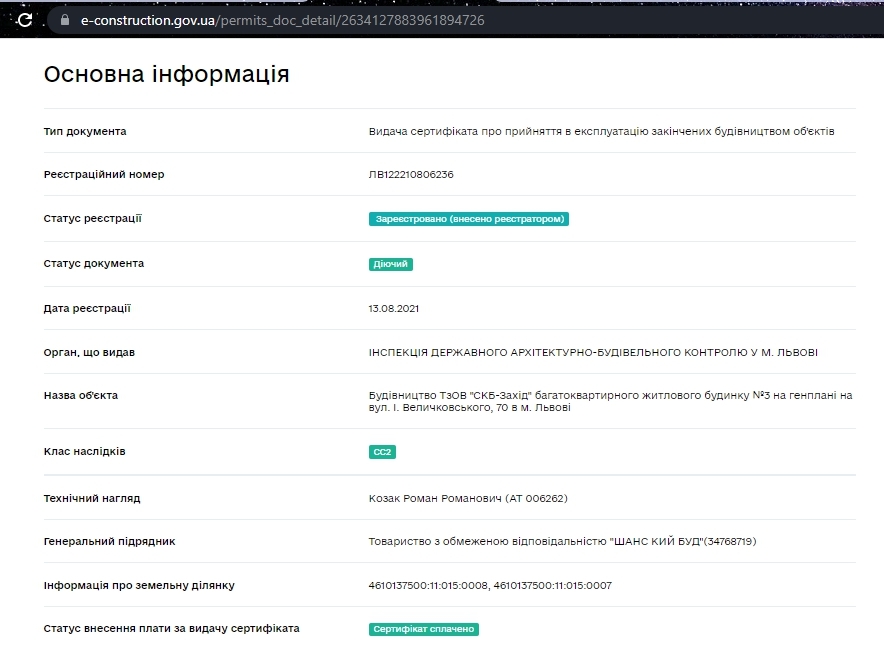Screen dimensions: 884x645
Task: Click the 'Діючий' status badge
Action: (x=391, y=264)
